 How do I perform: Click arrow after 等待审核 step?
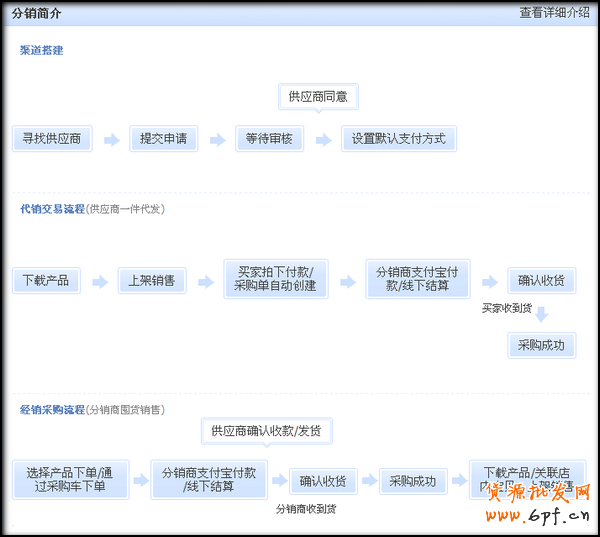coord(322,140)
